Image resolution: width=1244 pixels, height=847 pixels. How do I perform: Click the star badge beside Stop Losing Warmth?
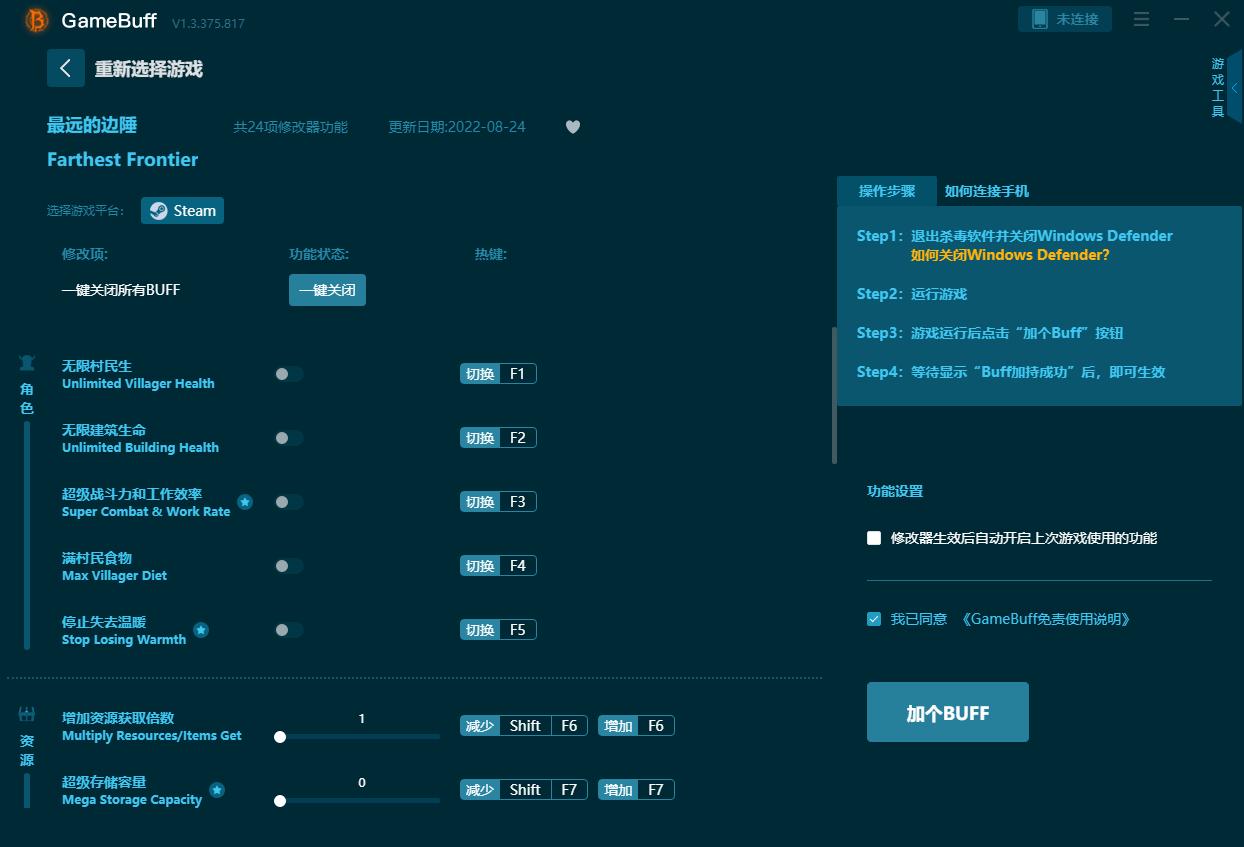click(x=201, y=630)
